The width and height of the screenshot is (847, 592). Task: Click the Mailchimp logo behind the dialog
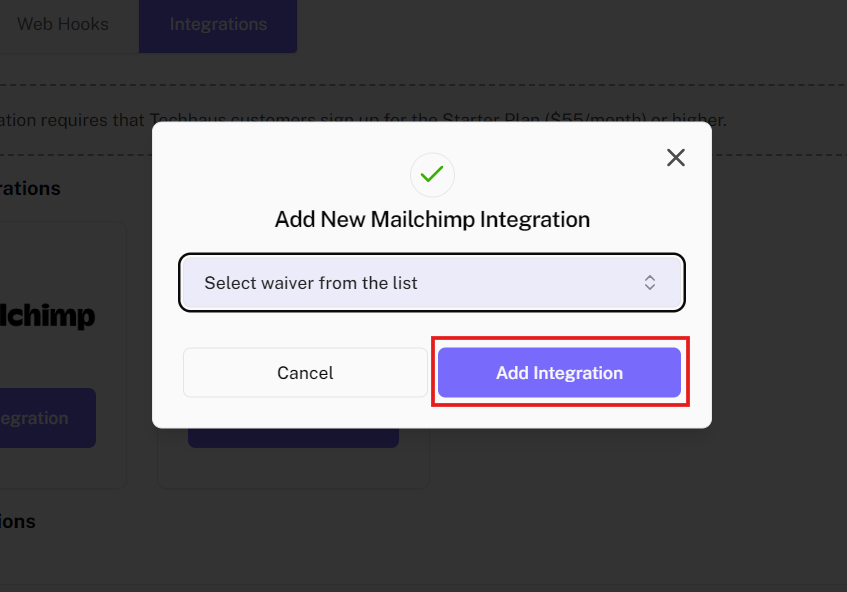[x=50, y=316]
